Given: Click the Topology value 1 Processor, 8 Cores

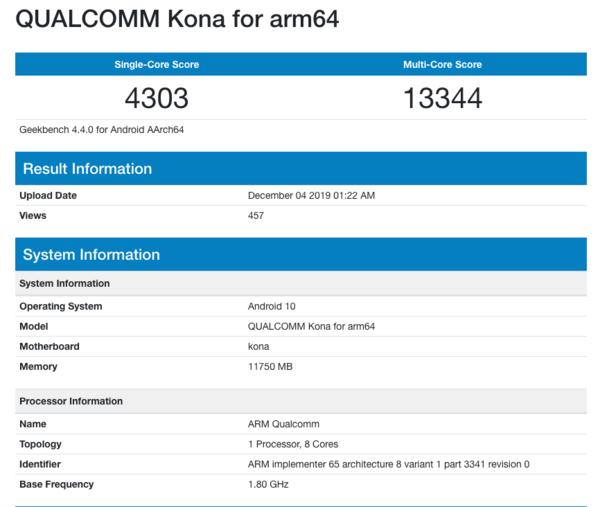Looking at the screenshot, I should [x=291, y=444].
